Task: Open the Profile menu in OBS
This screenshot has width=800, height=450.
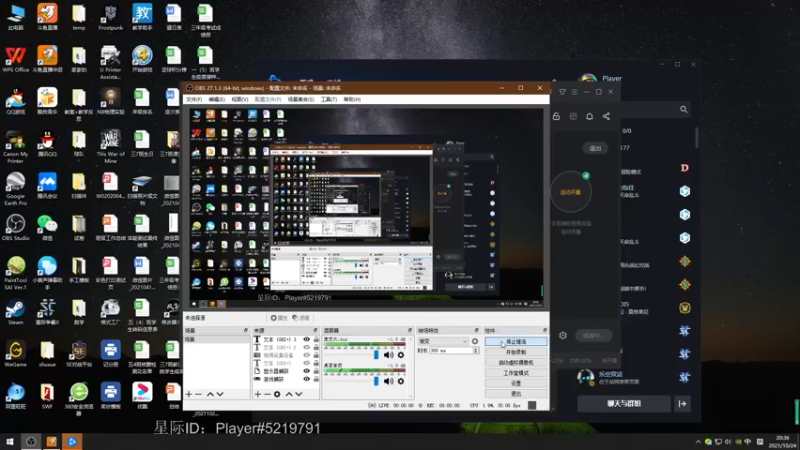Action: (268, 99)
